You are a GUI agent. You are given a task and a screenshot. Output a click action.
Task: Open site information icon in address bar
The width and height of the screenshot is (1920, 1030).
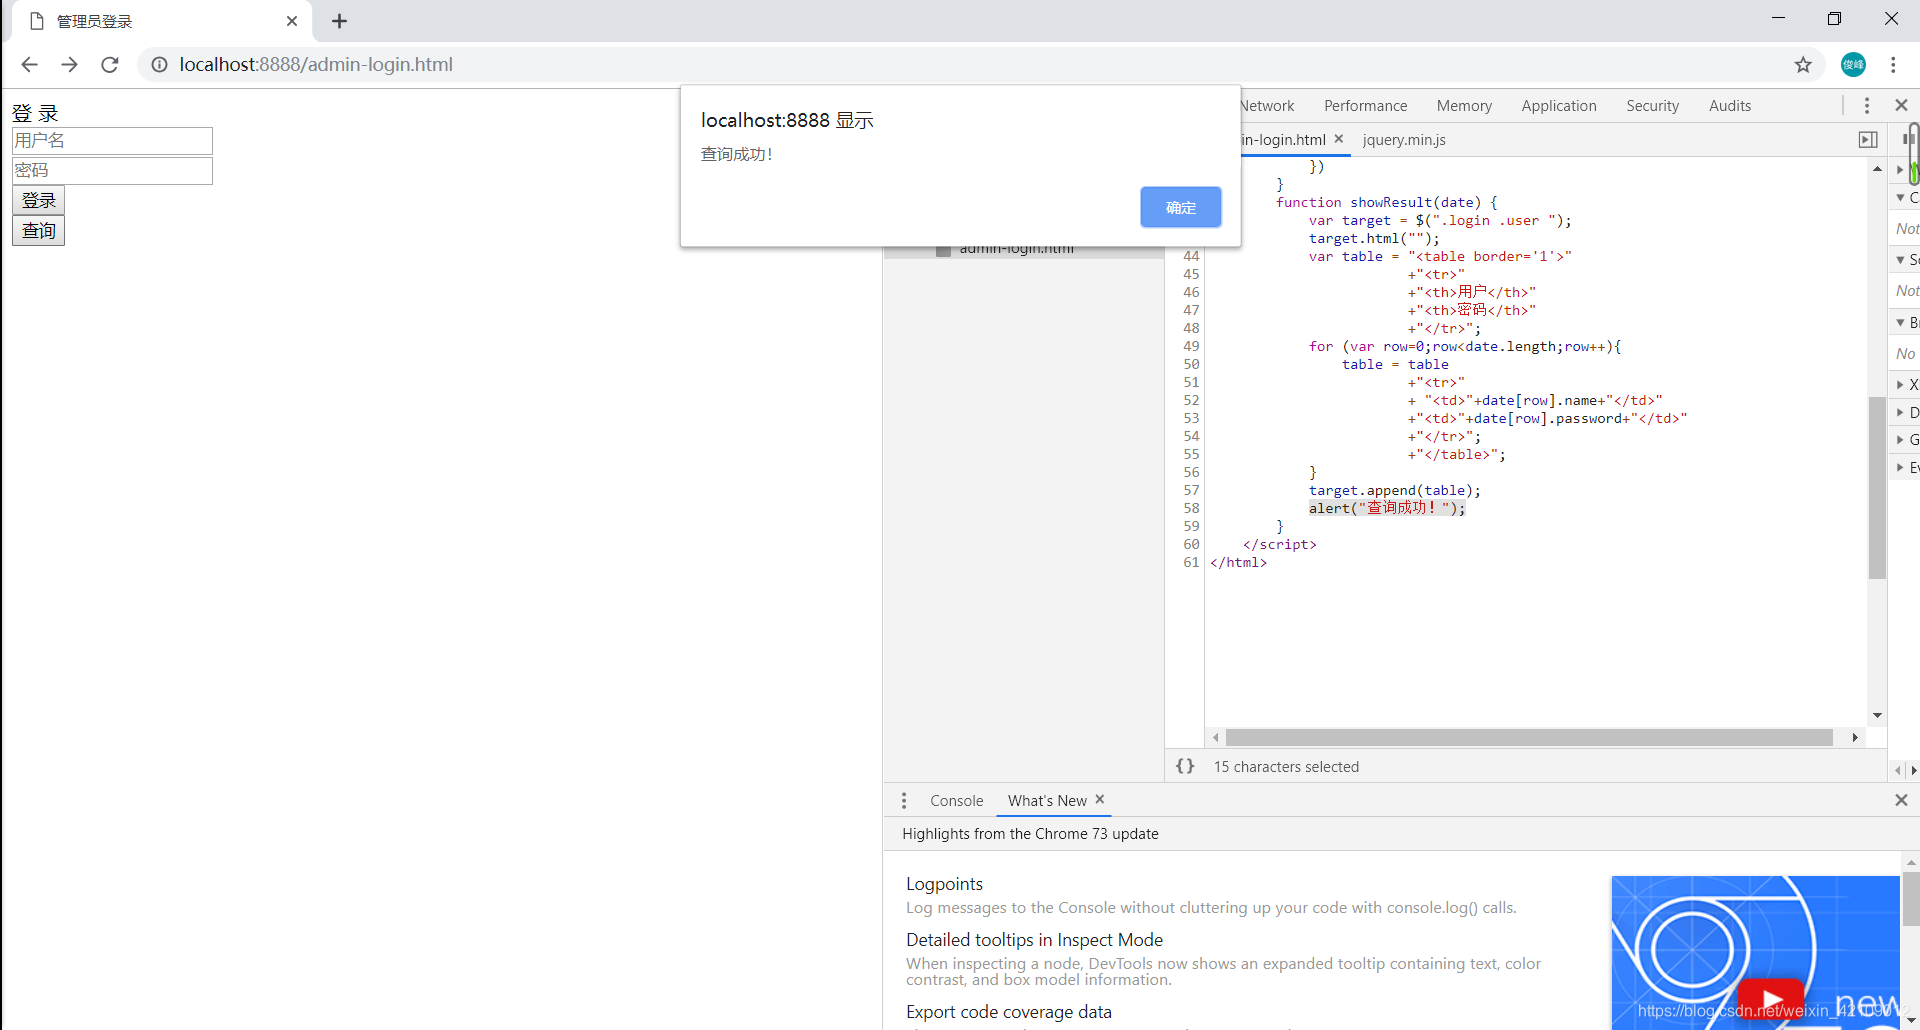pos(159,65)
